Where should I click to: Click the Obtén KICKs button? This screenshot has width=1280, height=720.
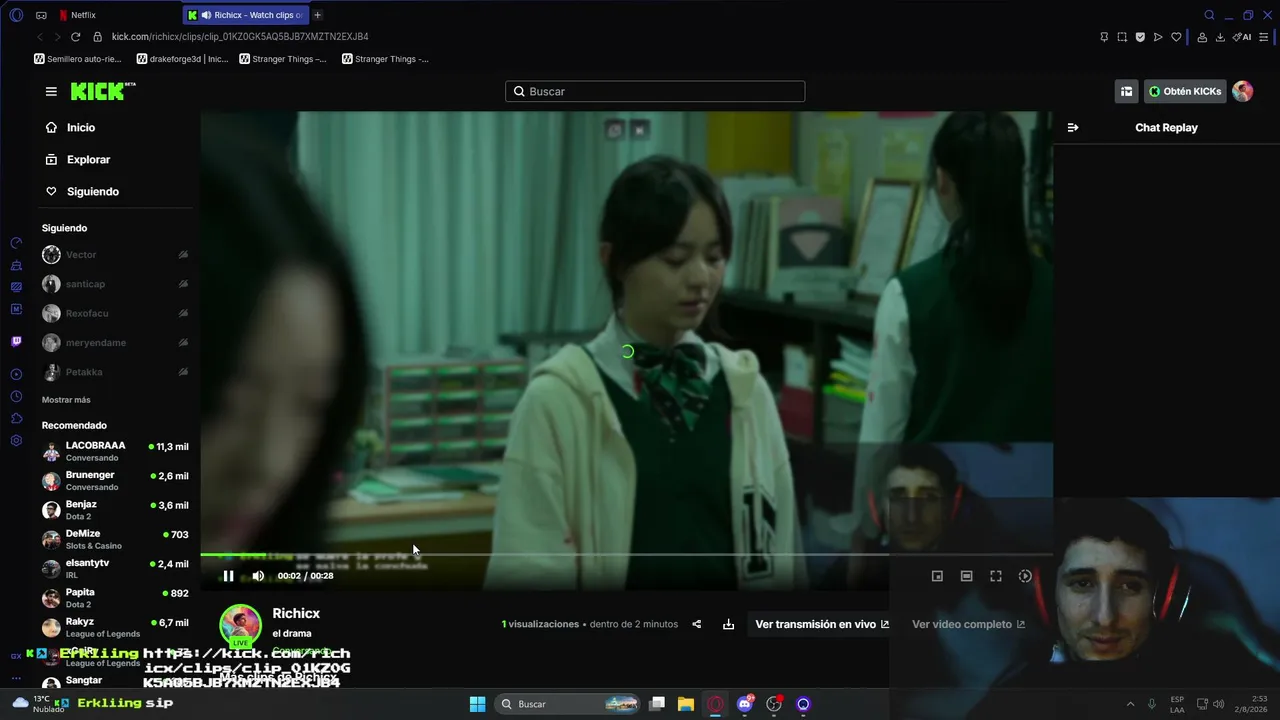click(1185, 91)
